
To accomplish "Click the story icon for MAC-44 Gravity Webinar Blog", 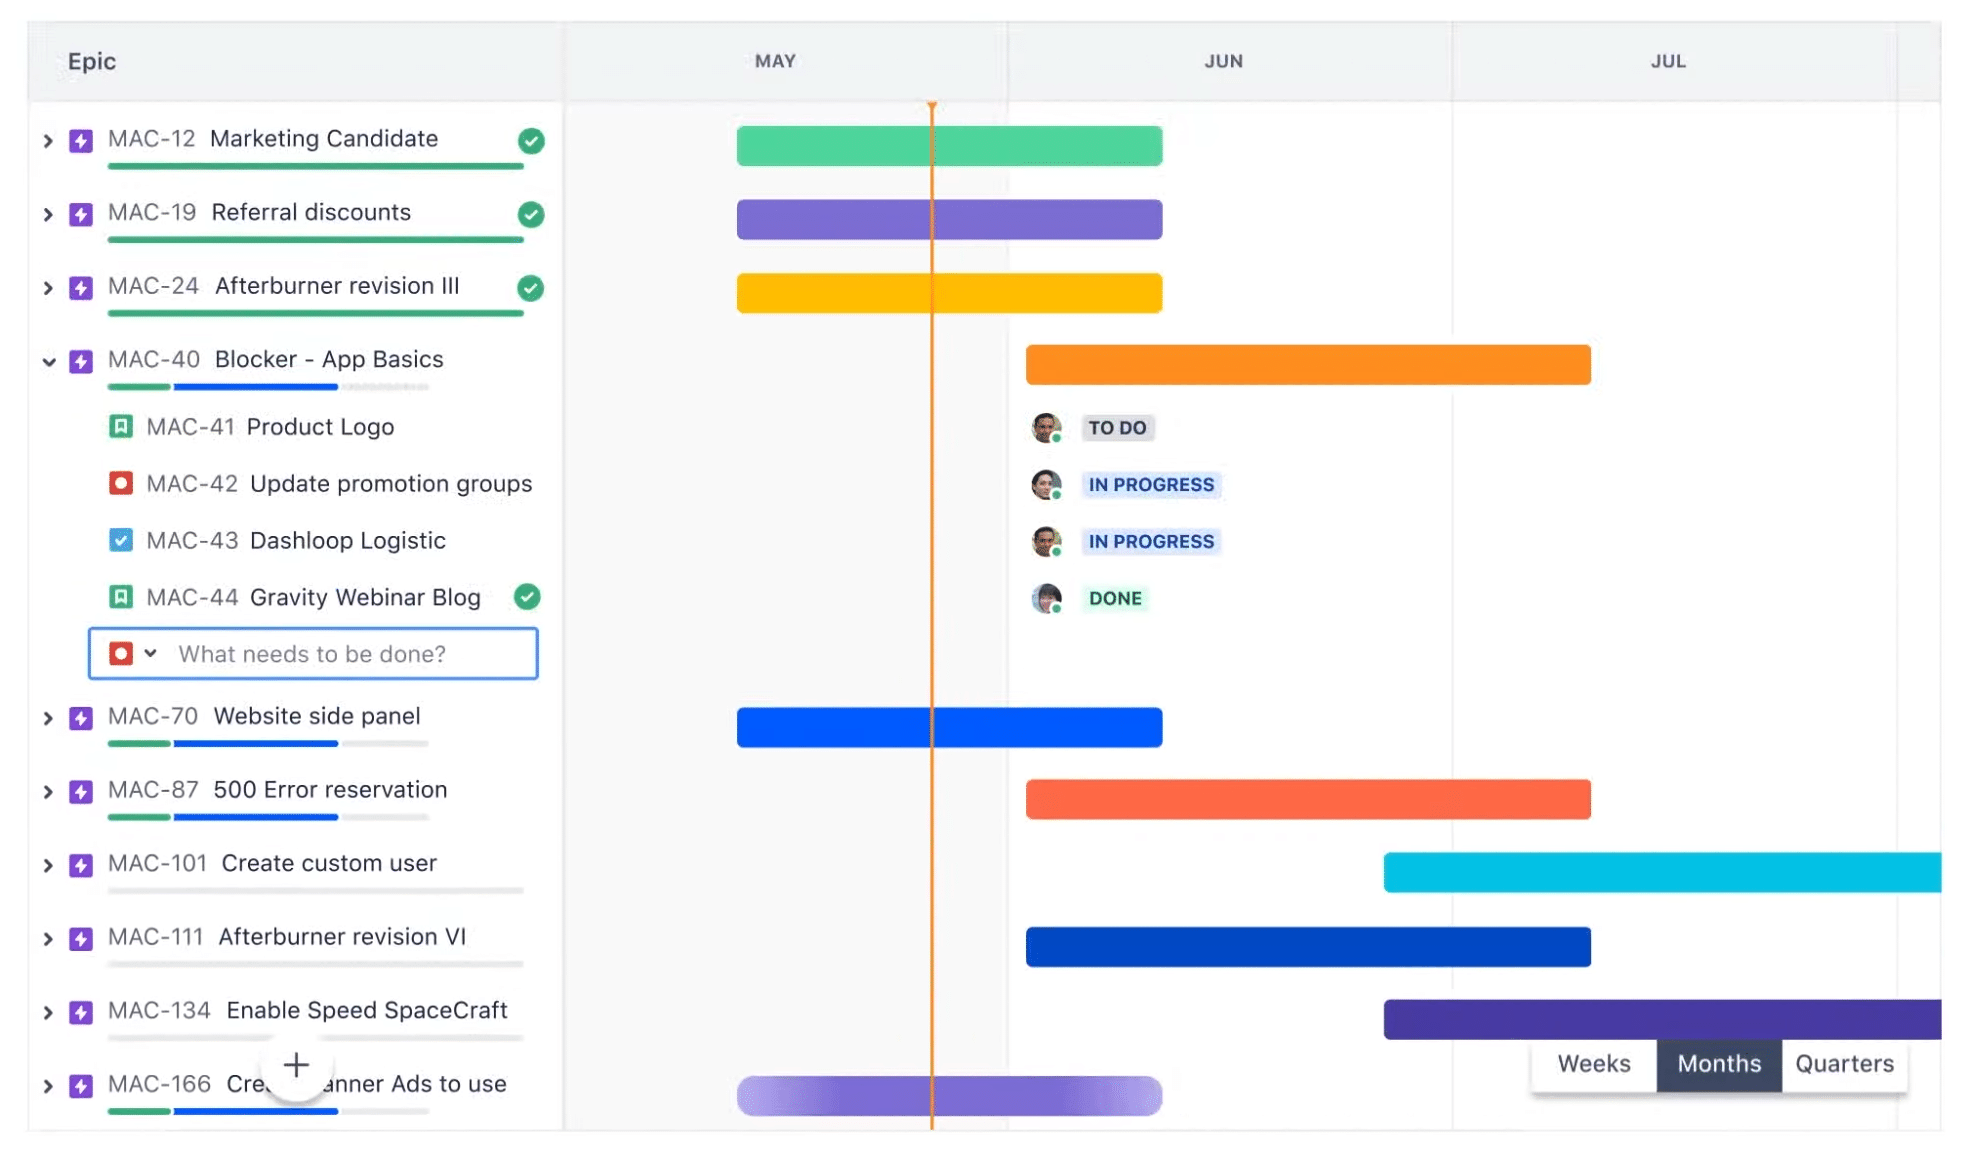I will 121,597.
